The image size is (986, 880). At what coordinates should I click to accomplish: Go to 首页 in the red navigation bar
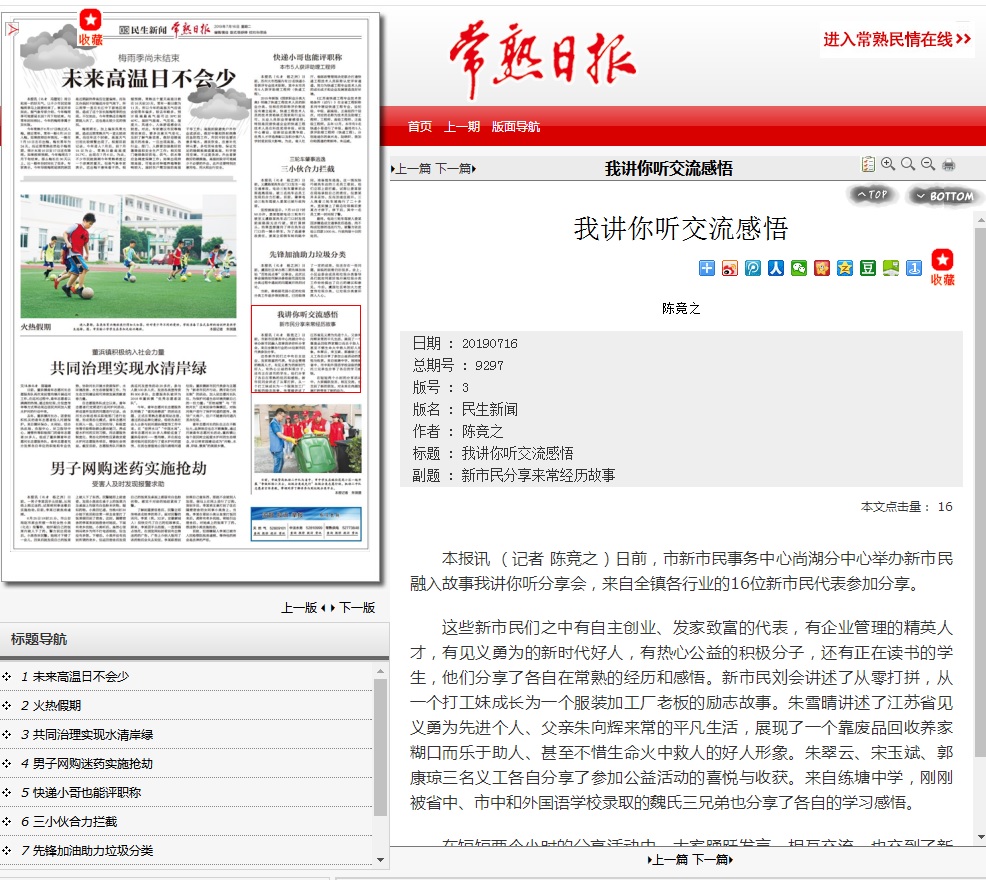click(x=419, y=126)
